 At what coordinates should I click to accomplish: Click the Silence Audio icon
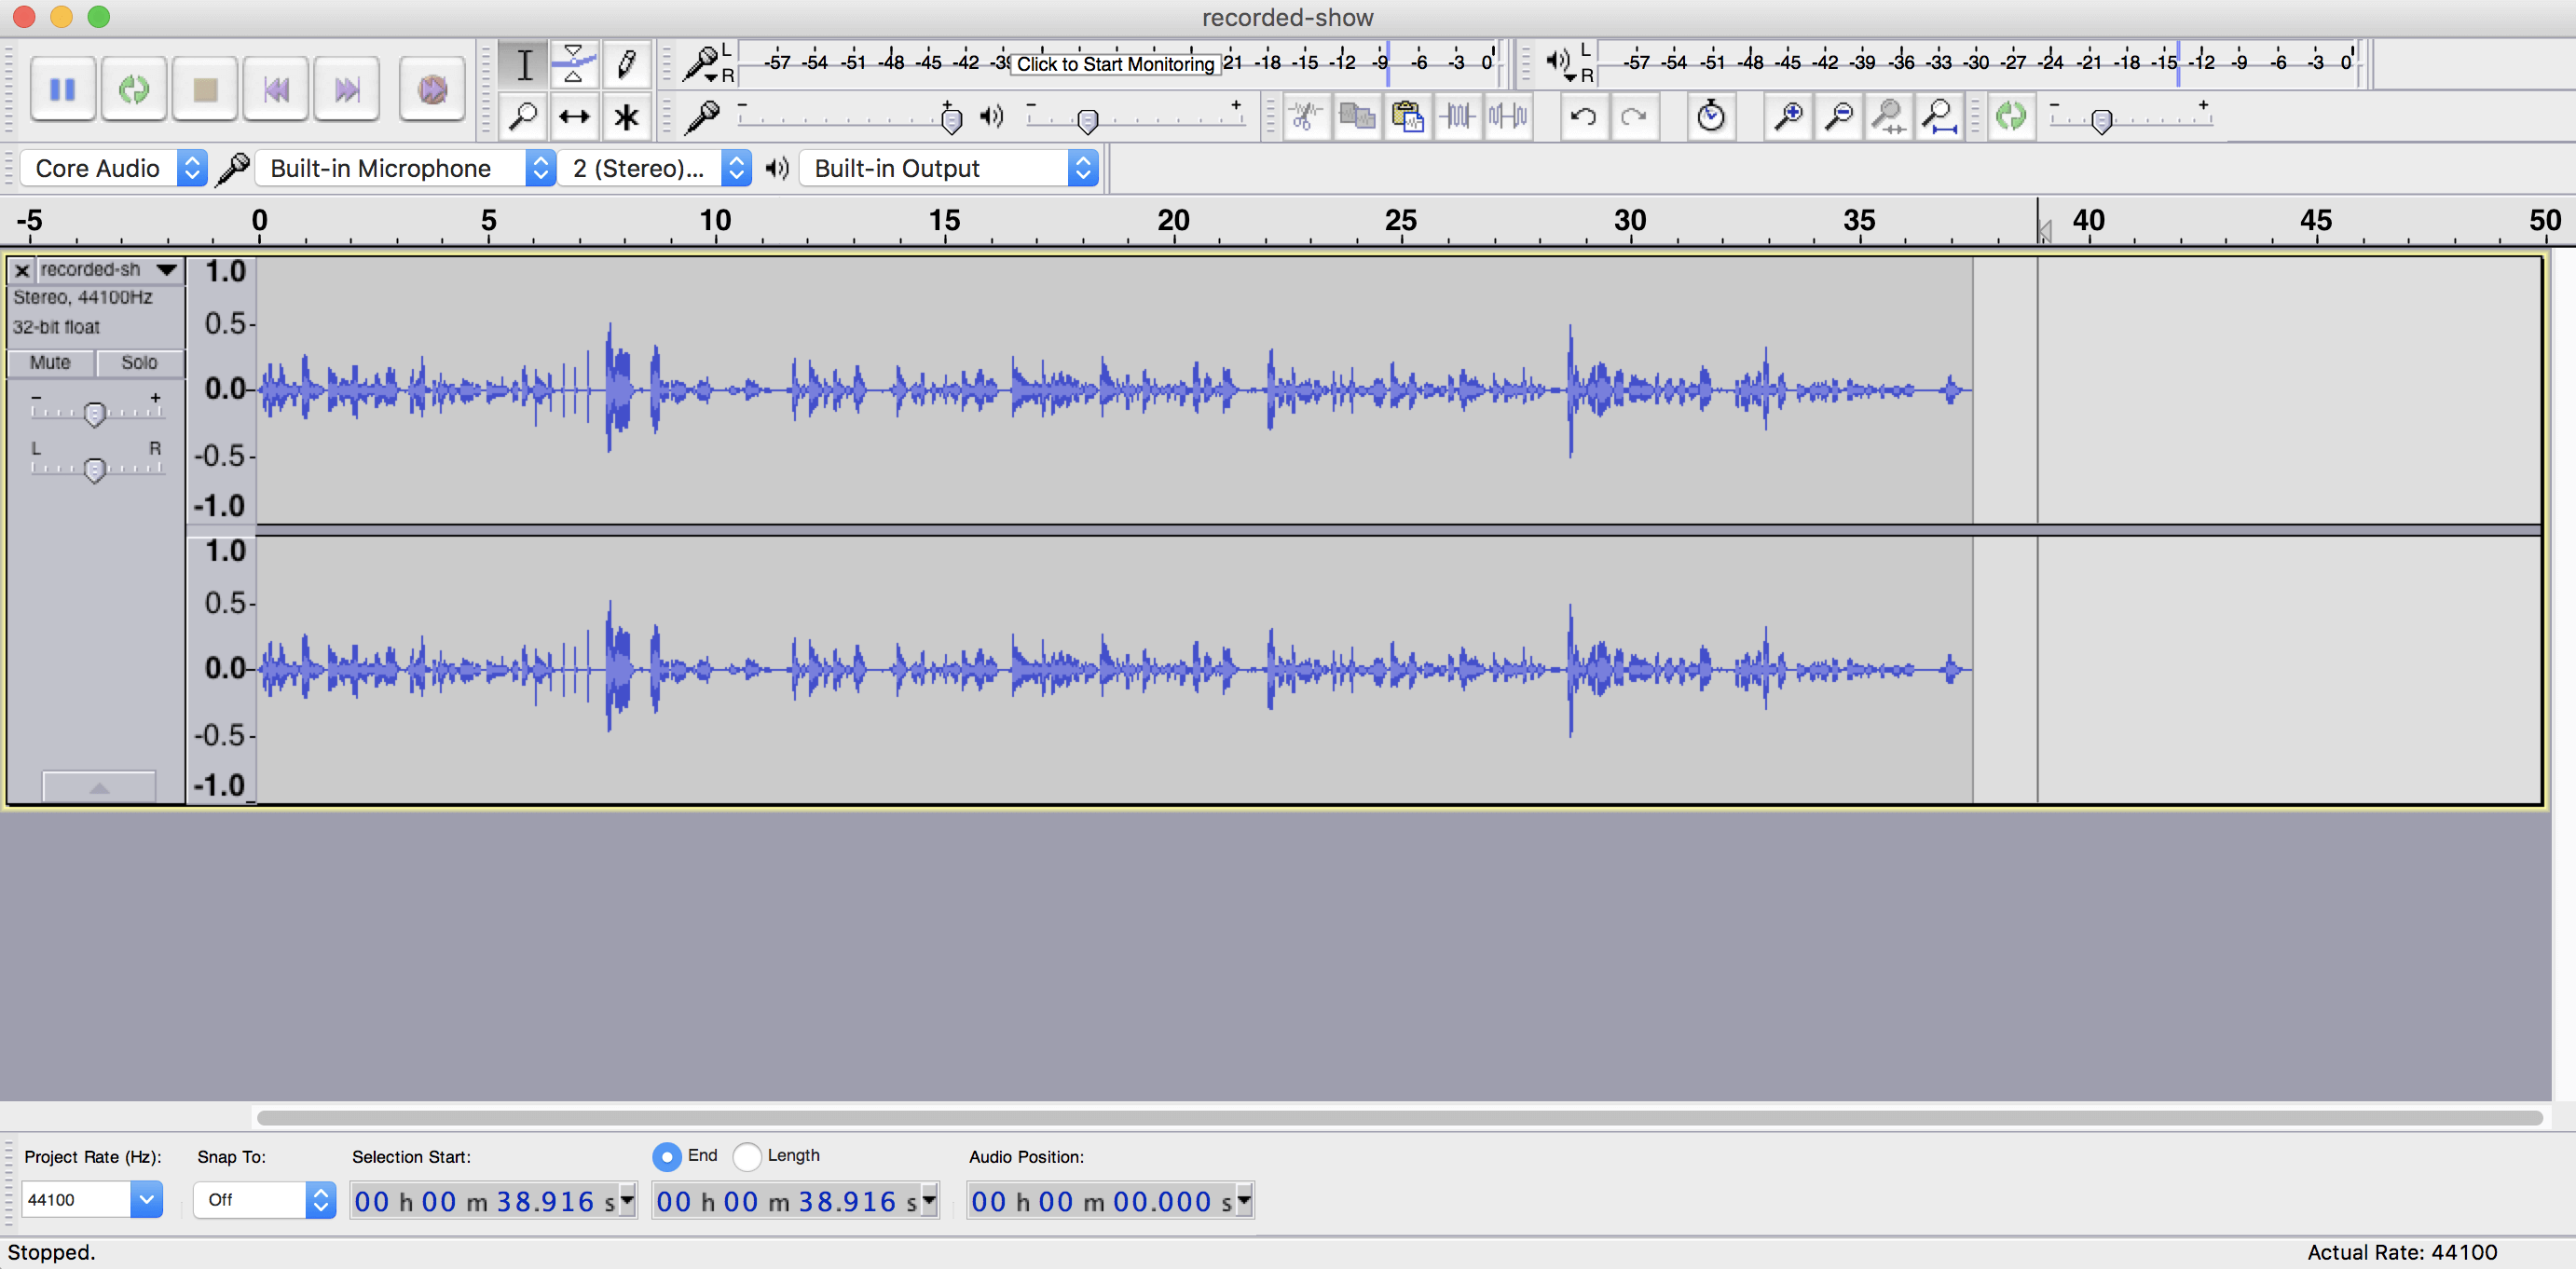(1508, 117)
